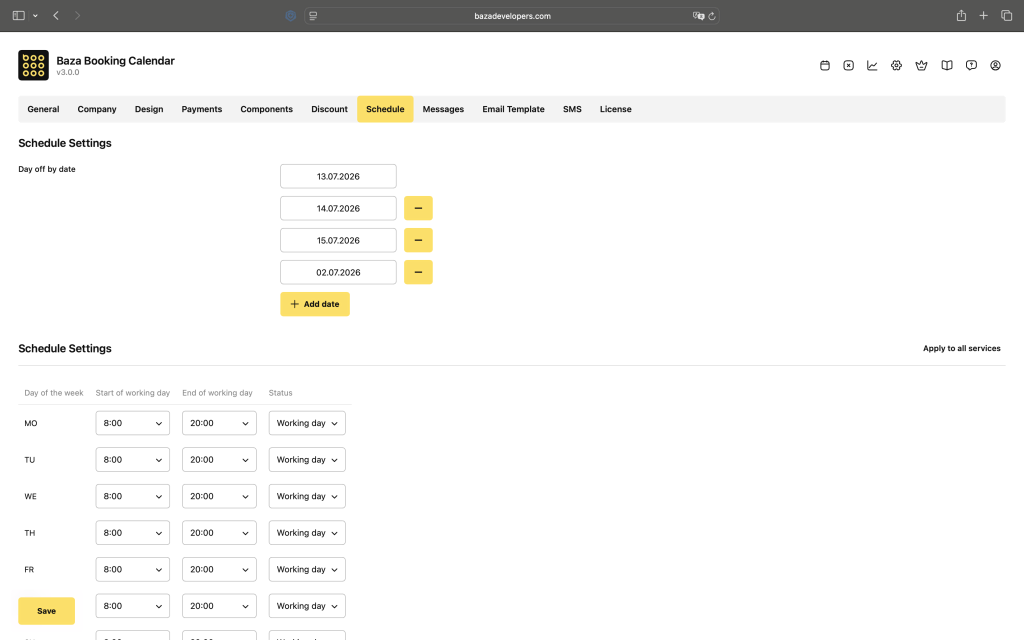Image resolution: width=1024 pixels, height=640 pixels.
Task: Open the documentation book icon
Action: coord(946,65)
